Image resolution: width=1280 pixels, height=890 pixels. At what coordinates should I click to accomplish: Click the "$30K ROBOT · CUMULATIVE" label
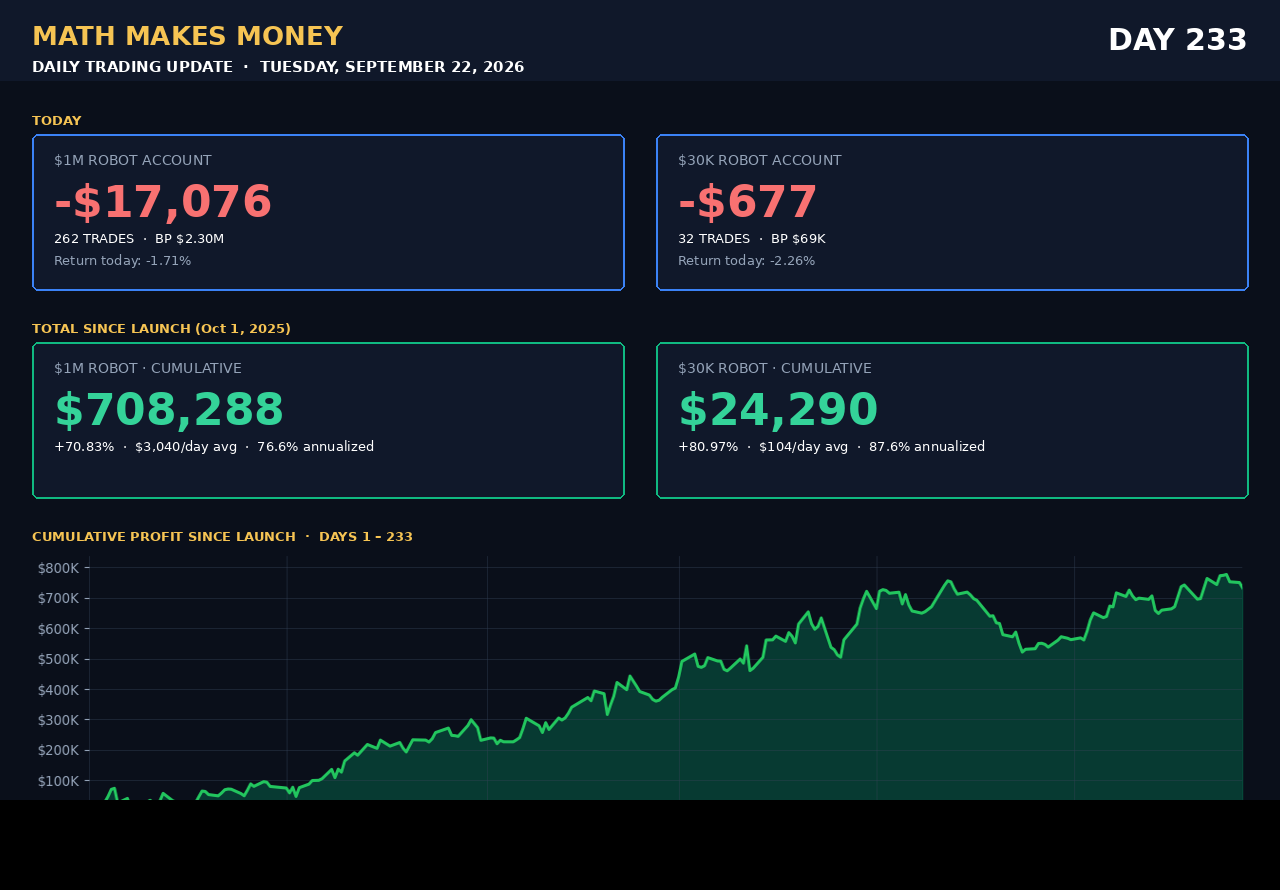(x=775, y=368)
